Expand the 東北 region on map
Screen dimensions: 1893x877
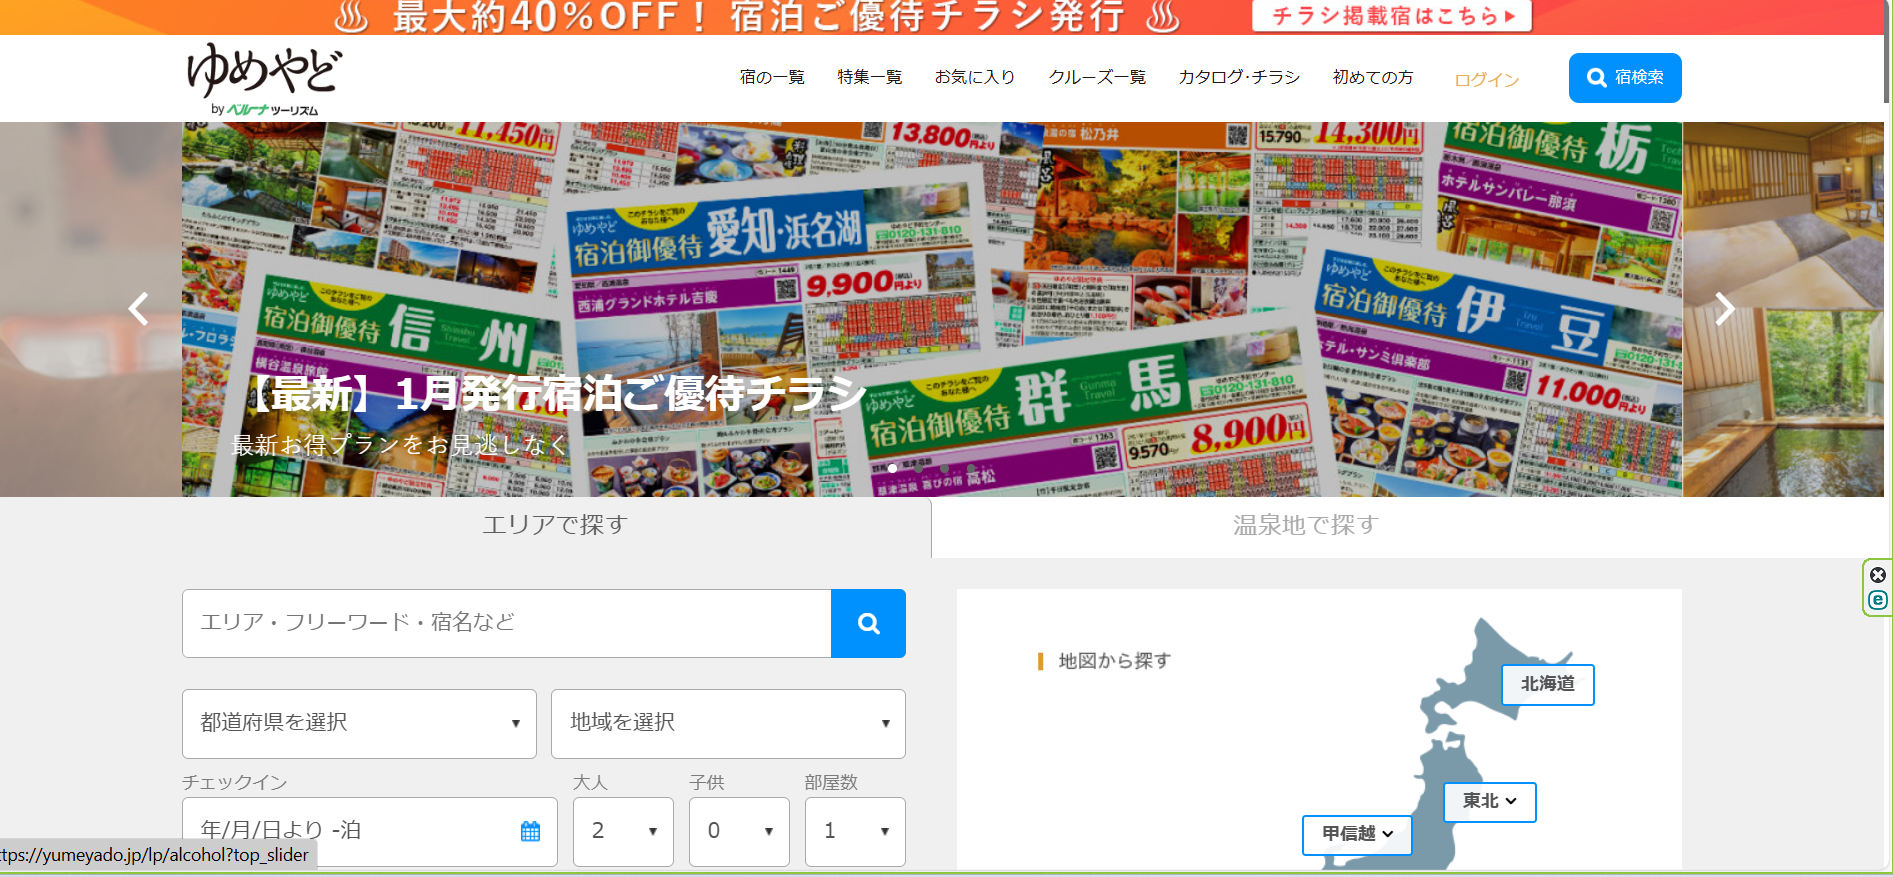[x=1489, y=801]
